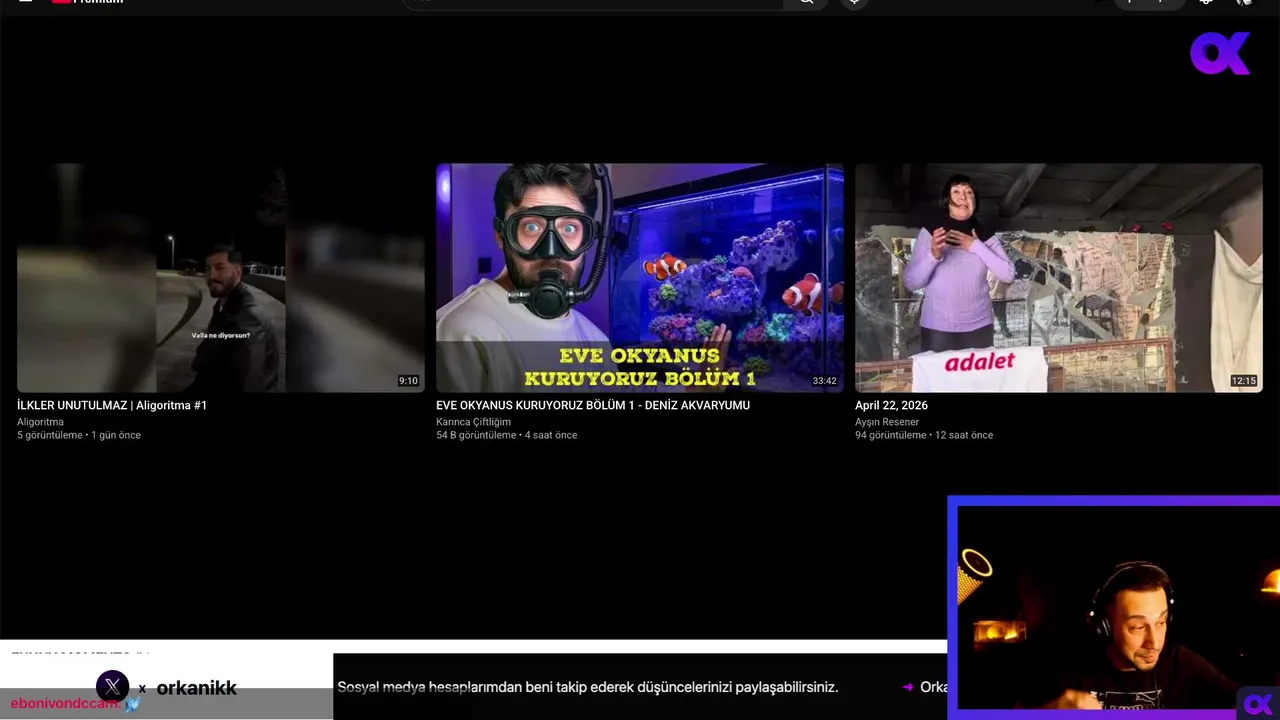Click the 'April 22, 2026' video title
The image size is (1280, 720).
(x=891, y=405)
